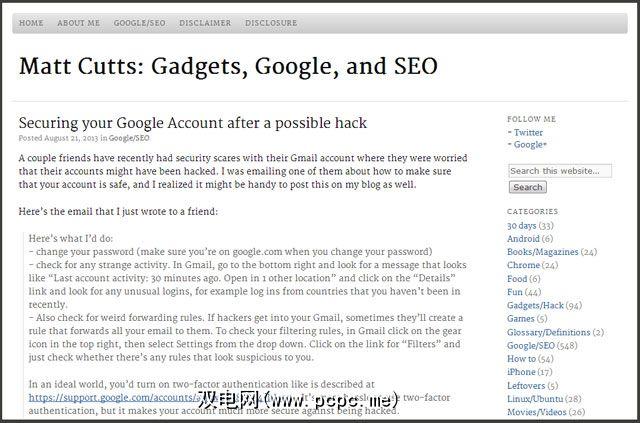The width and height of the screenshot is (640, 423).
Task: Open the HOME navigation menu item
Action: click(x=31, y=22)
